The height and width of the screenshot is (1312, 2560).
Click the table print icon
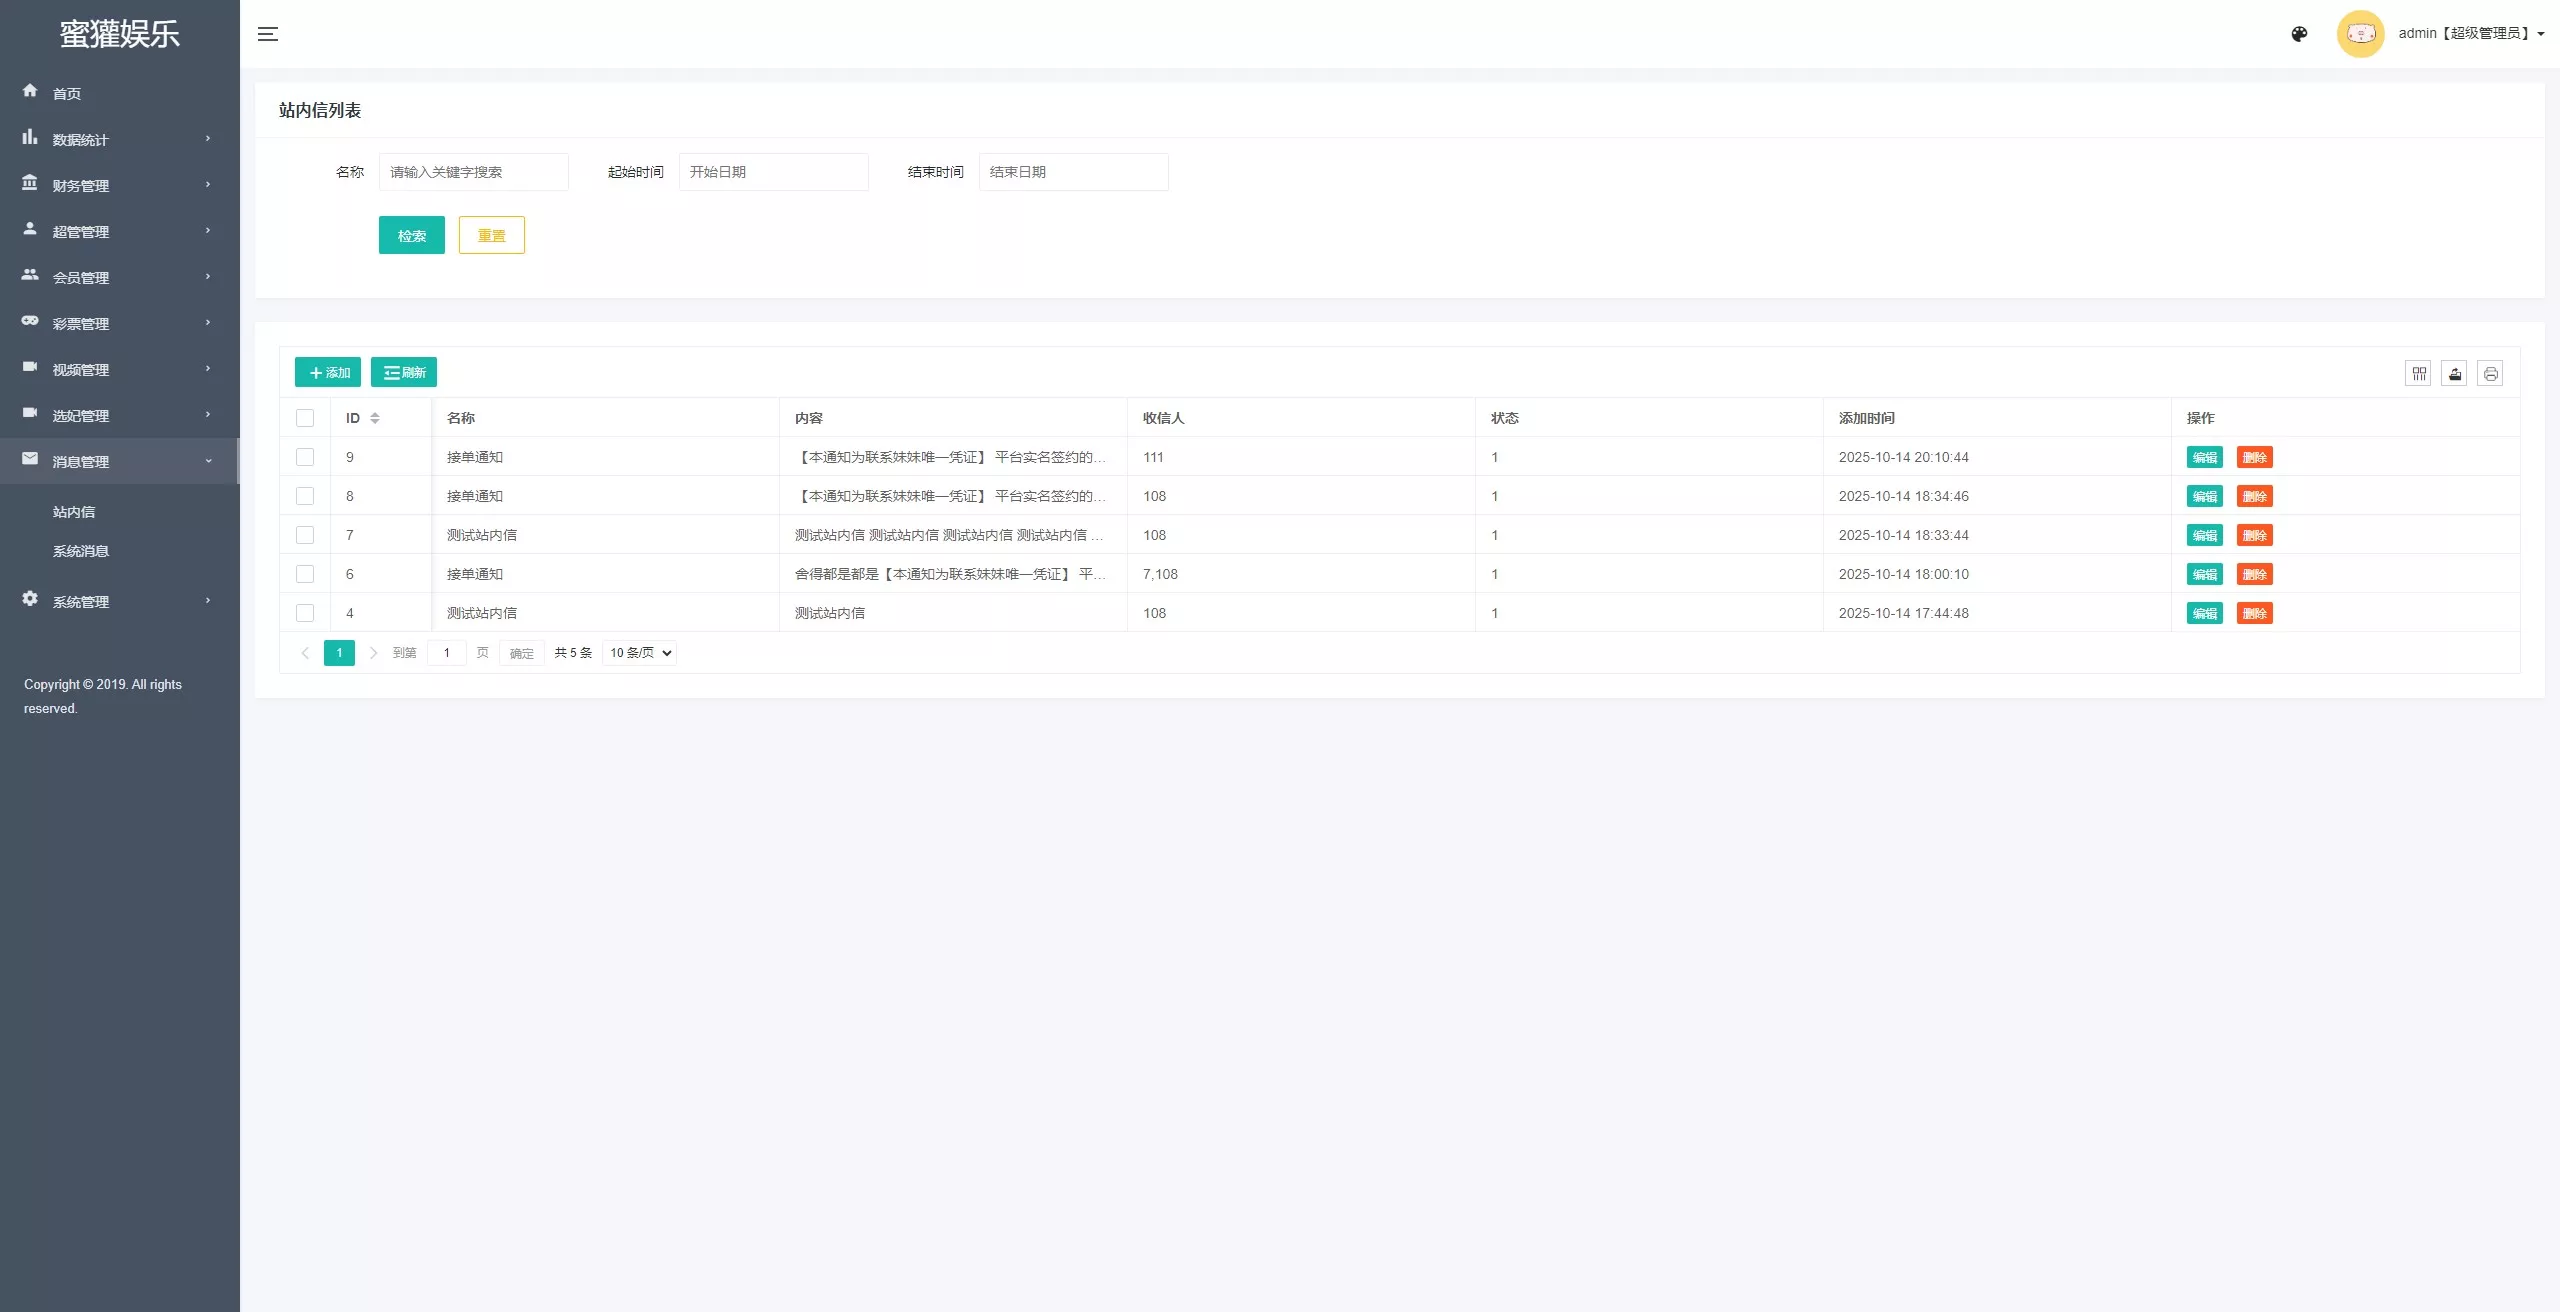point(2490,373)
